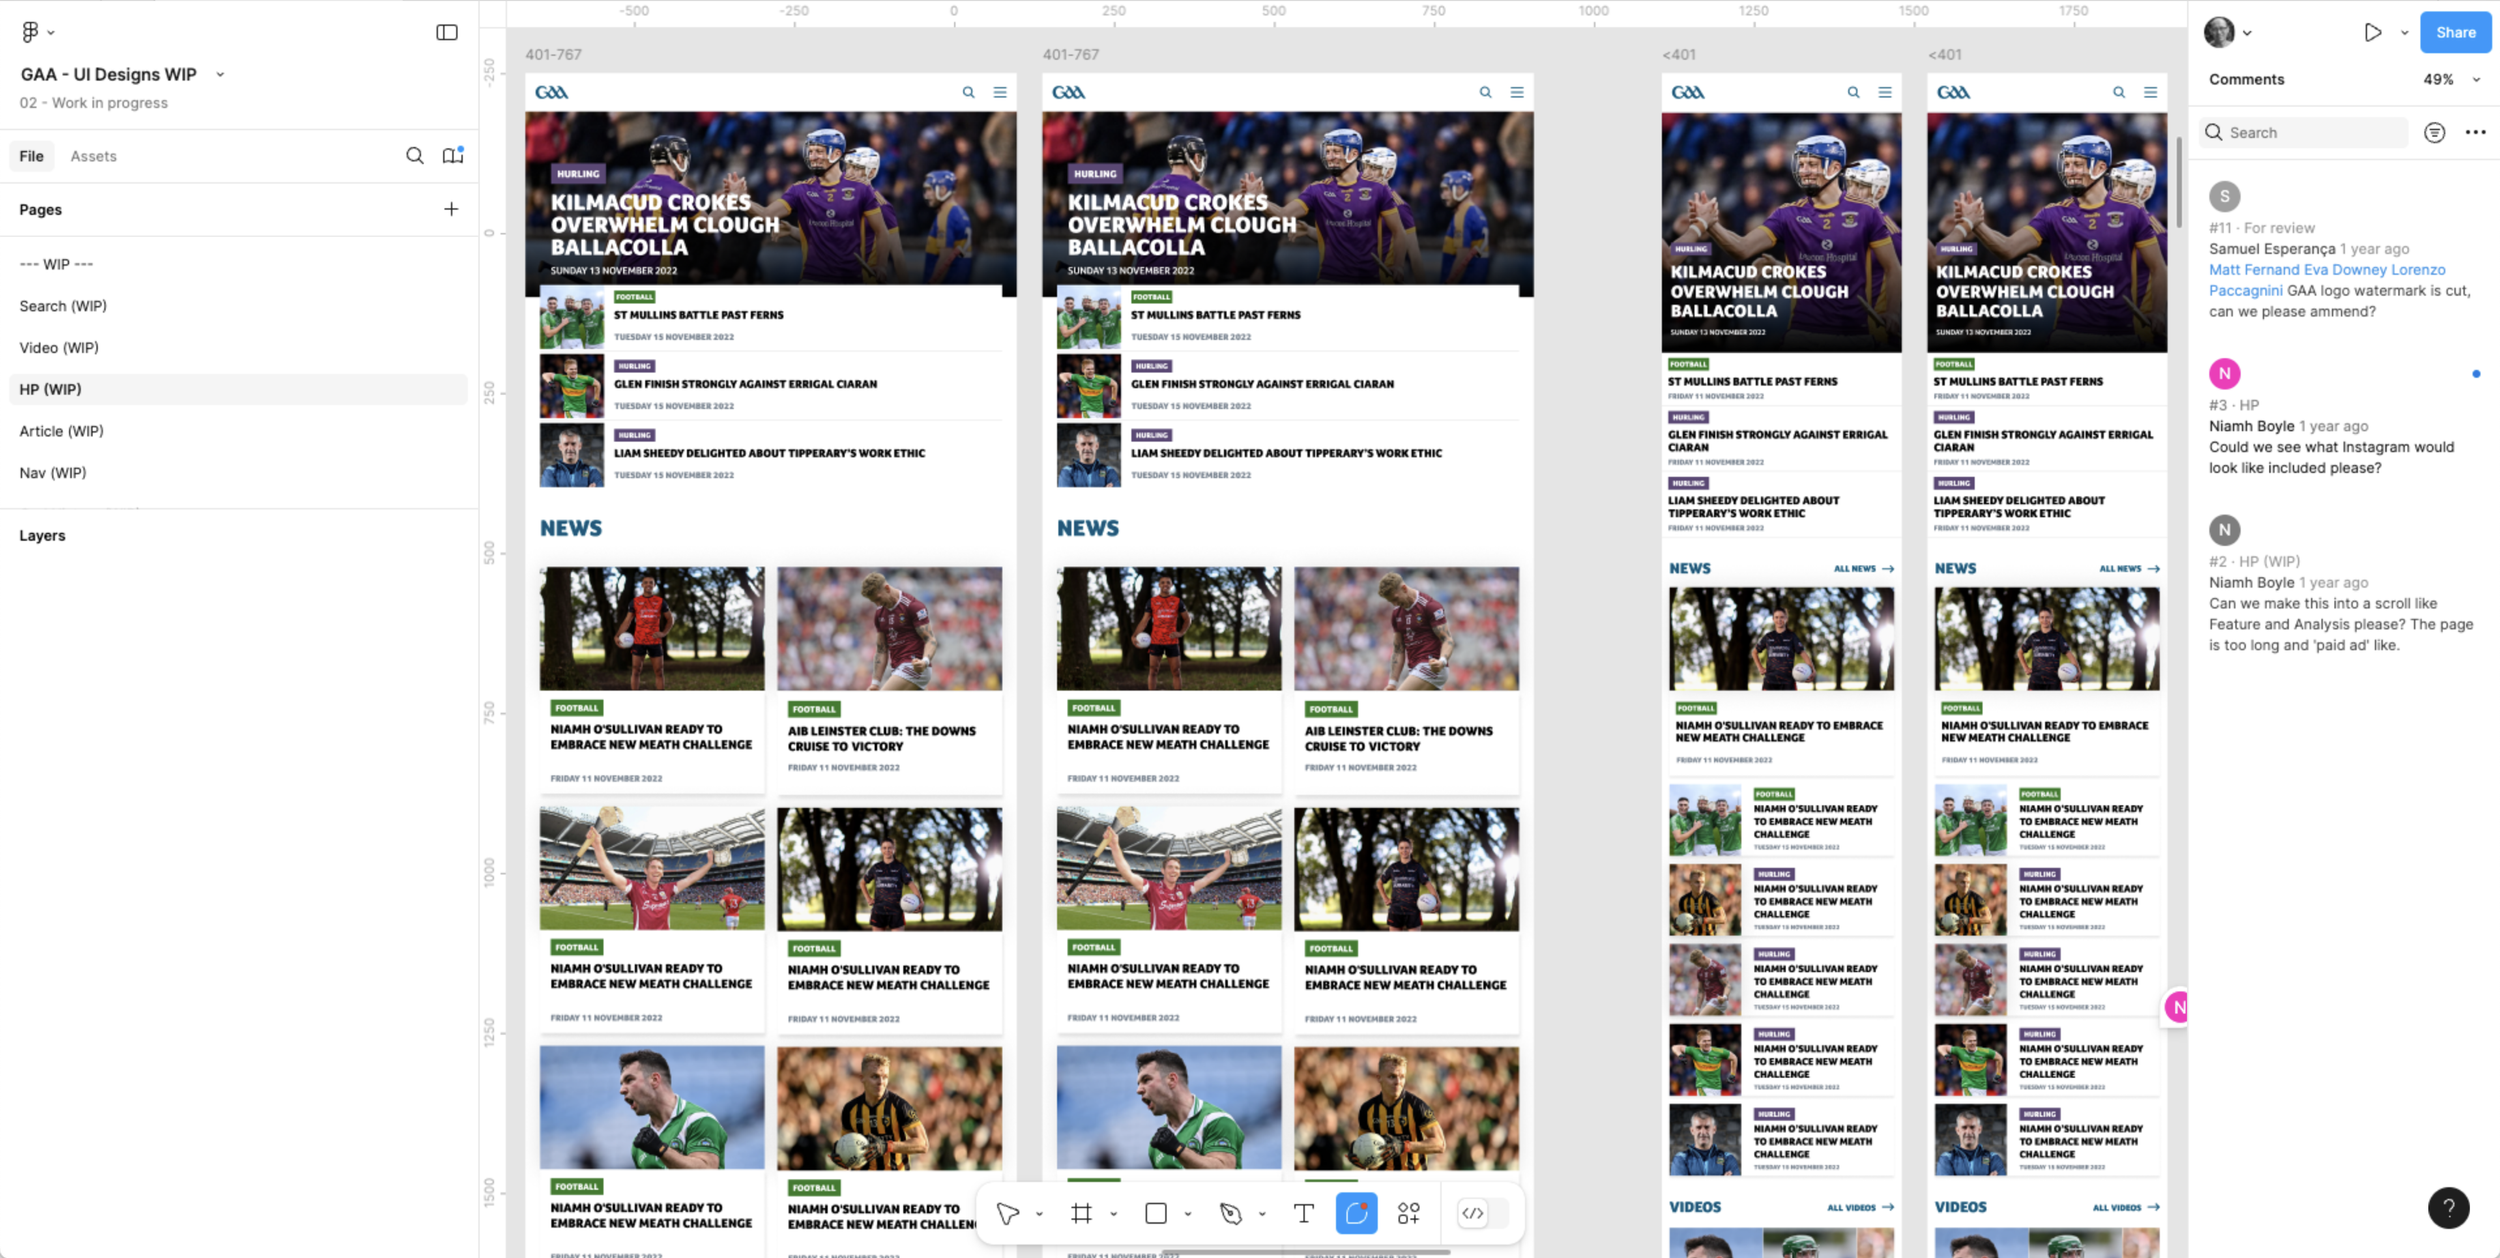Select the Rectangle shape tool

pos(1156,1213)
